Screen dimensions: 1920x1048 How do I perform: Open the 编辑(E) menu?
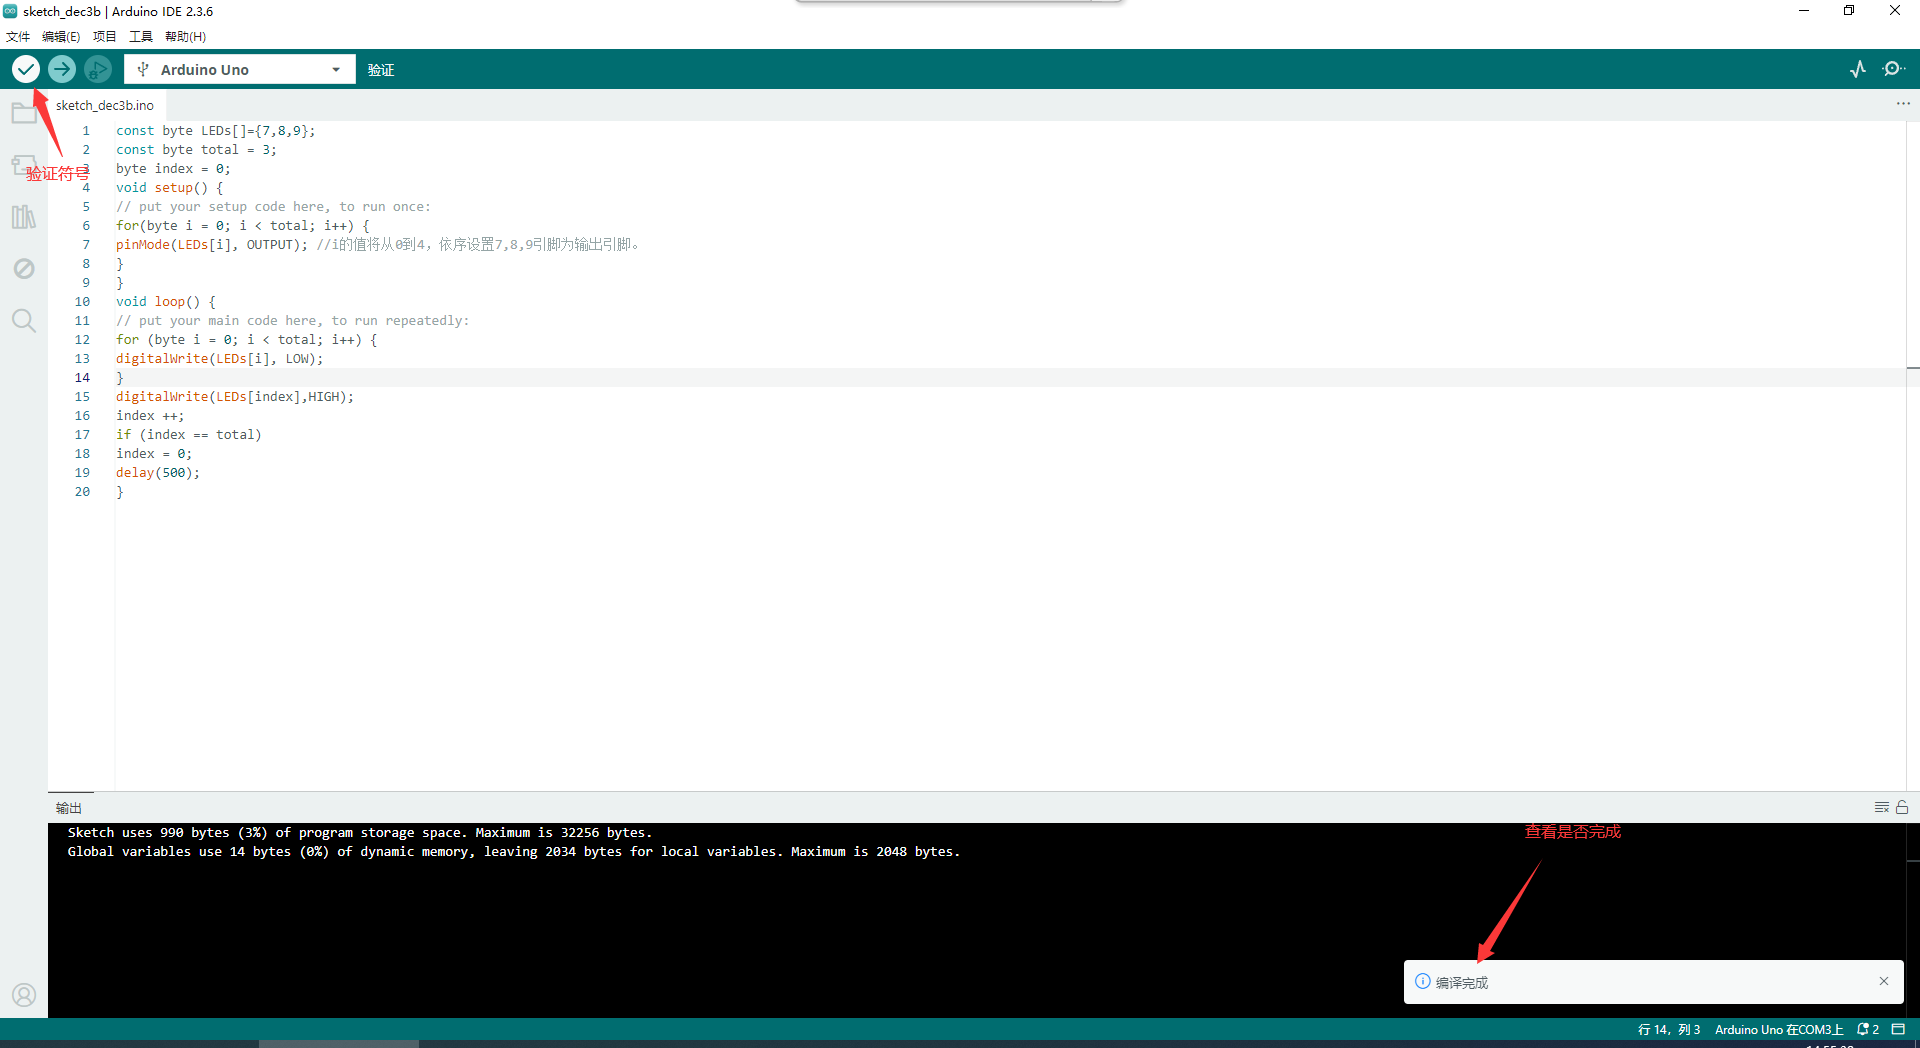[x=61, y=37]
